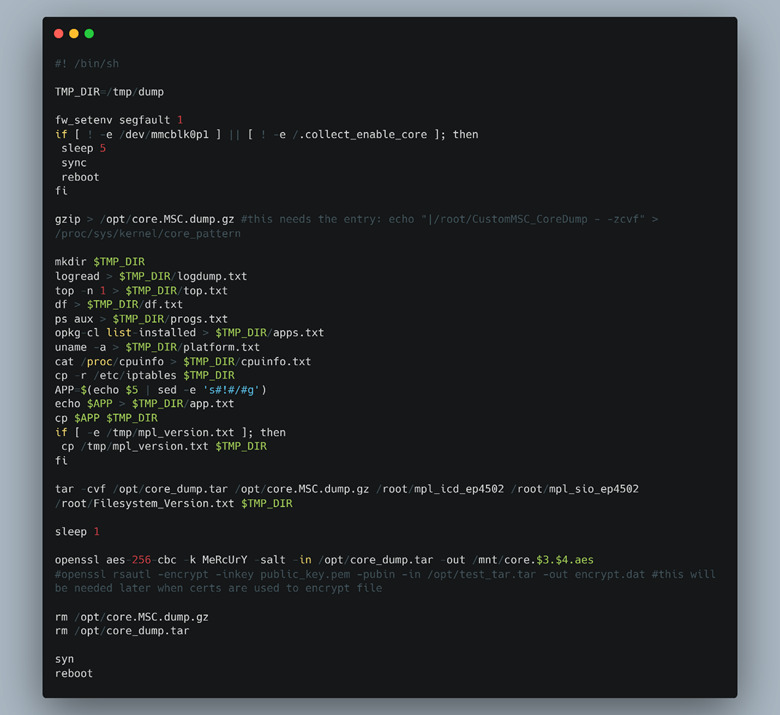Screen dimensions: 780x715
Task: Click '/mnt/core.$3.$4.aes' output path
Action: click(x=533, y=560)
